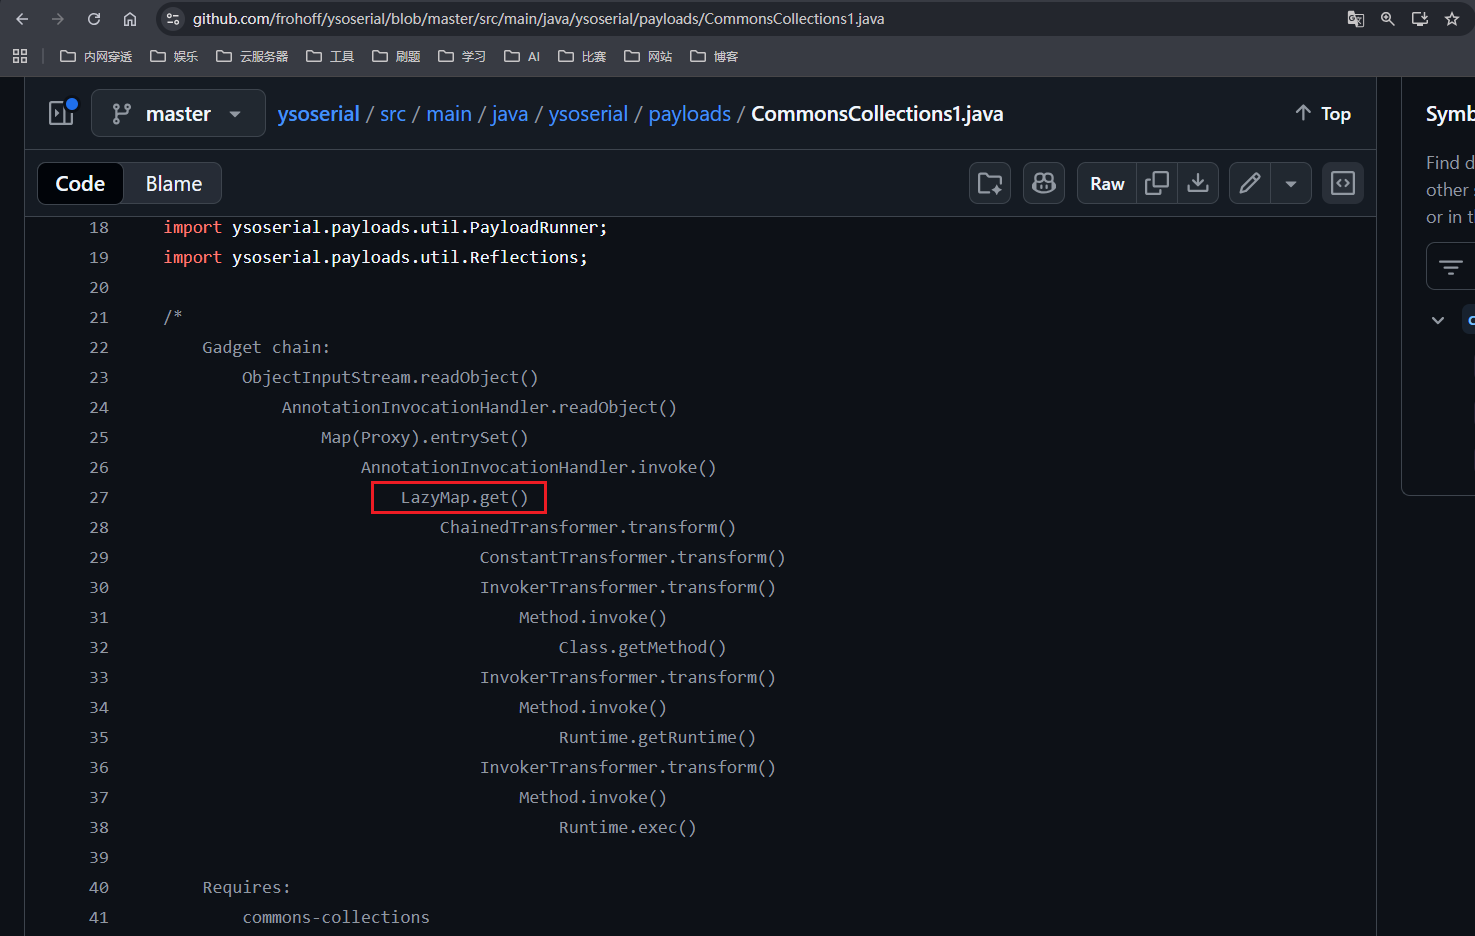Navigate to payloads folder breadcrumb
This screenshot has width=1475, height=936.
click(689, 114)
